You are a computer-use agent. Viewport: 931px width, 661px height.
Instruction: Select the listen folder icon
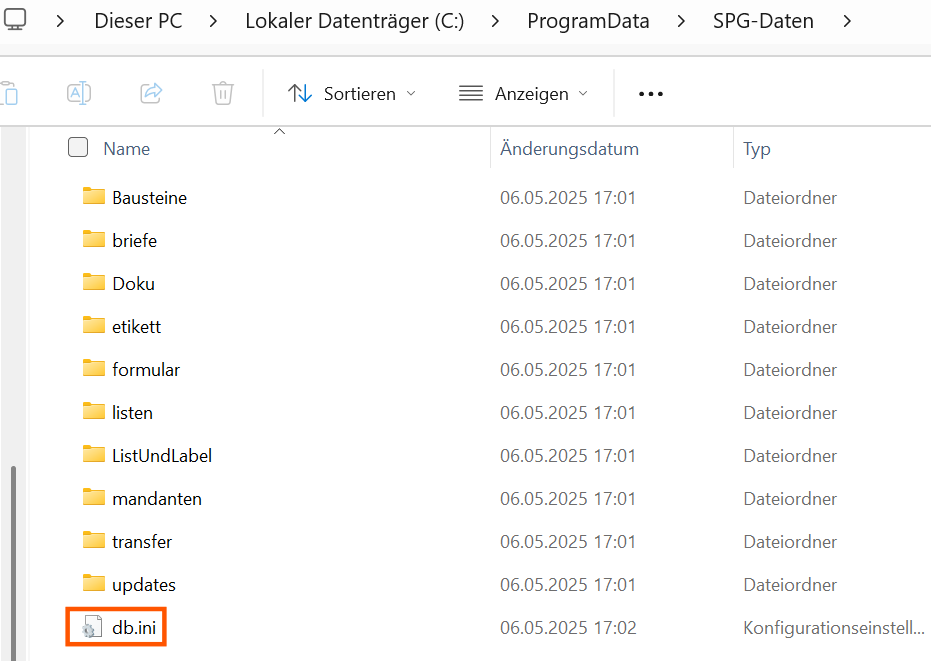94,411
